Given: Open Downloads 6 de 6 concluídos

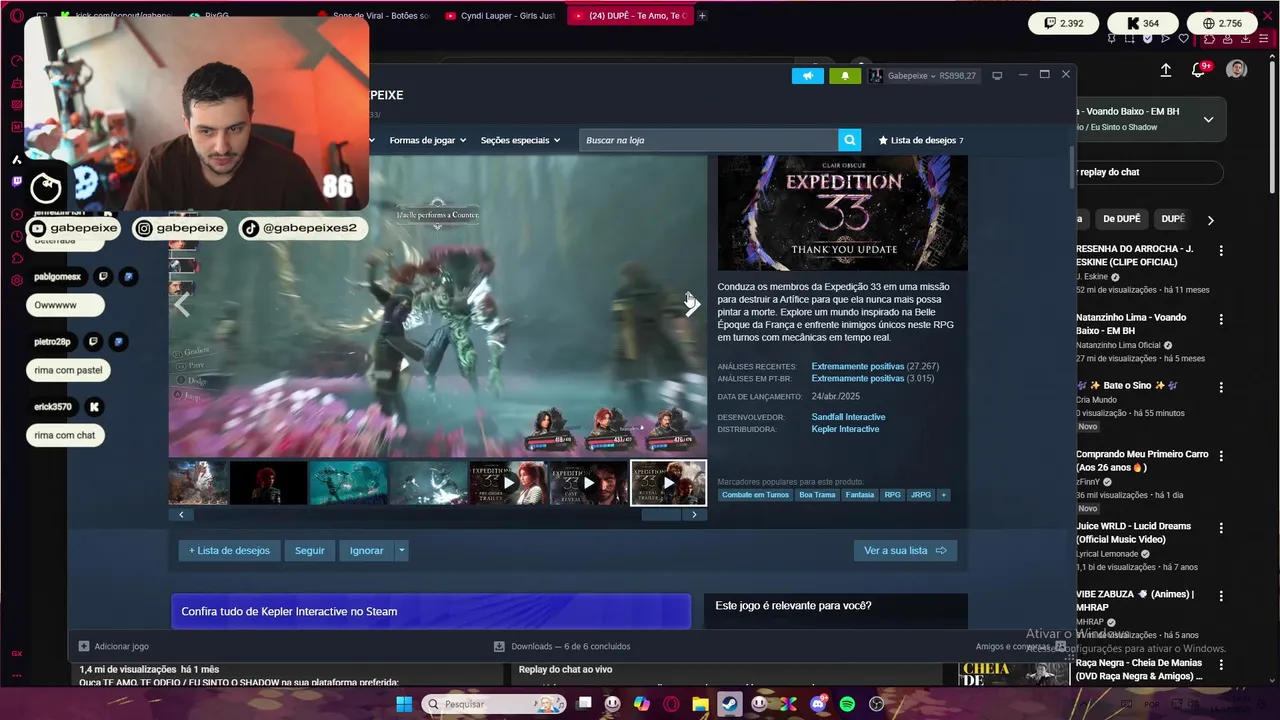Looking at the screenshot, I should point(562,647).
